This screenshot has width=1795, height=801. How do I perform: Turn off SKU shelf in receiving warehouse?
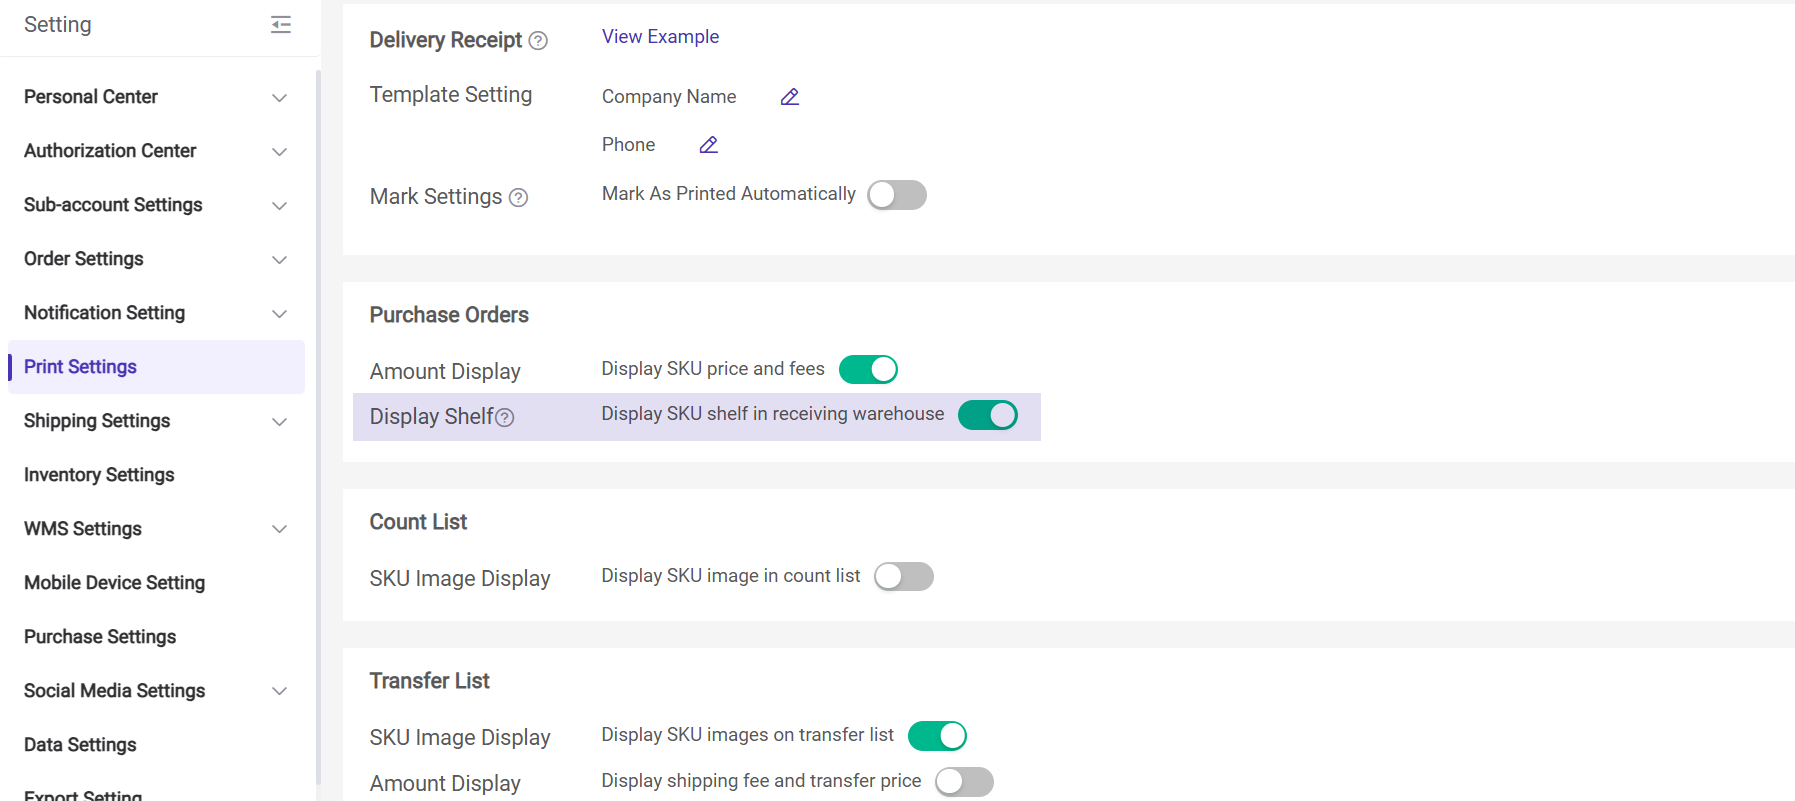[x=987, y=415]
